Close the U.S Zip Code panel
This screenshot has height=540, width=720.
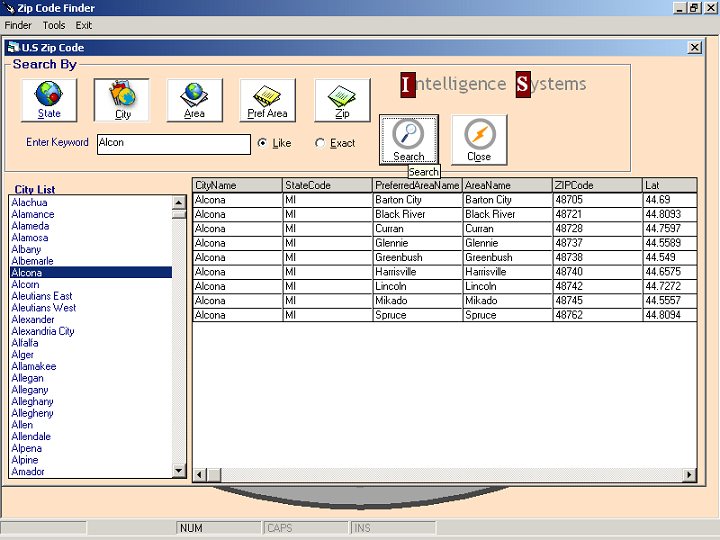point(695,47)
